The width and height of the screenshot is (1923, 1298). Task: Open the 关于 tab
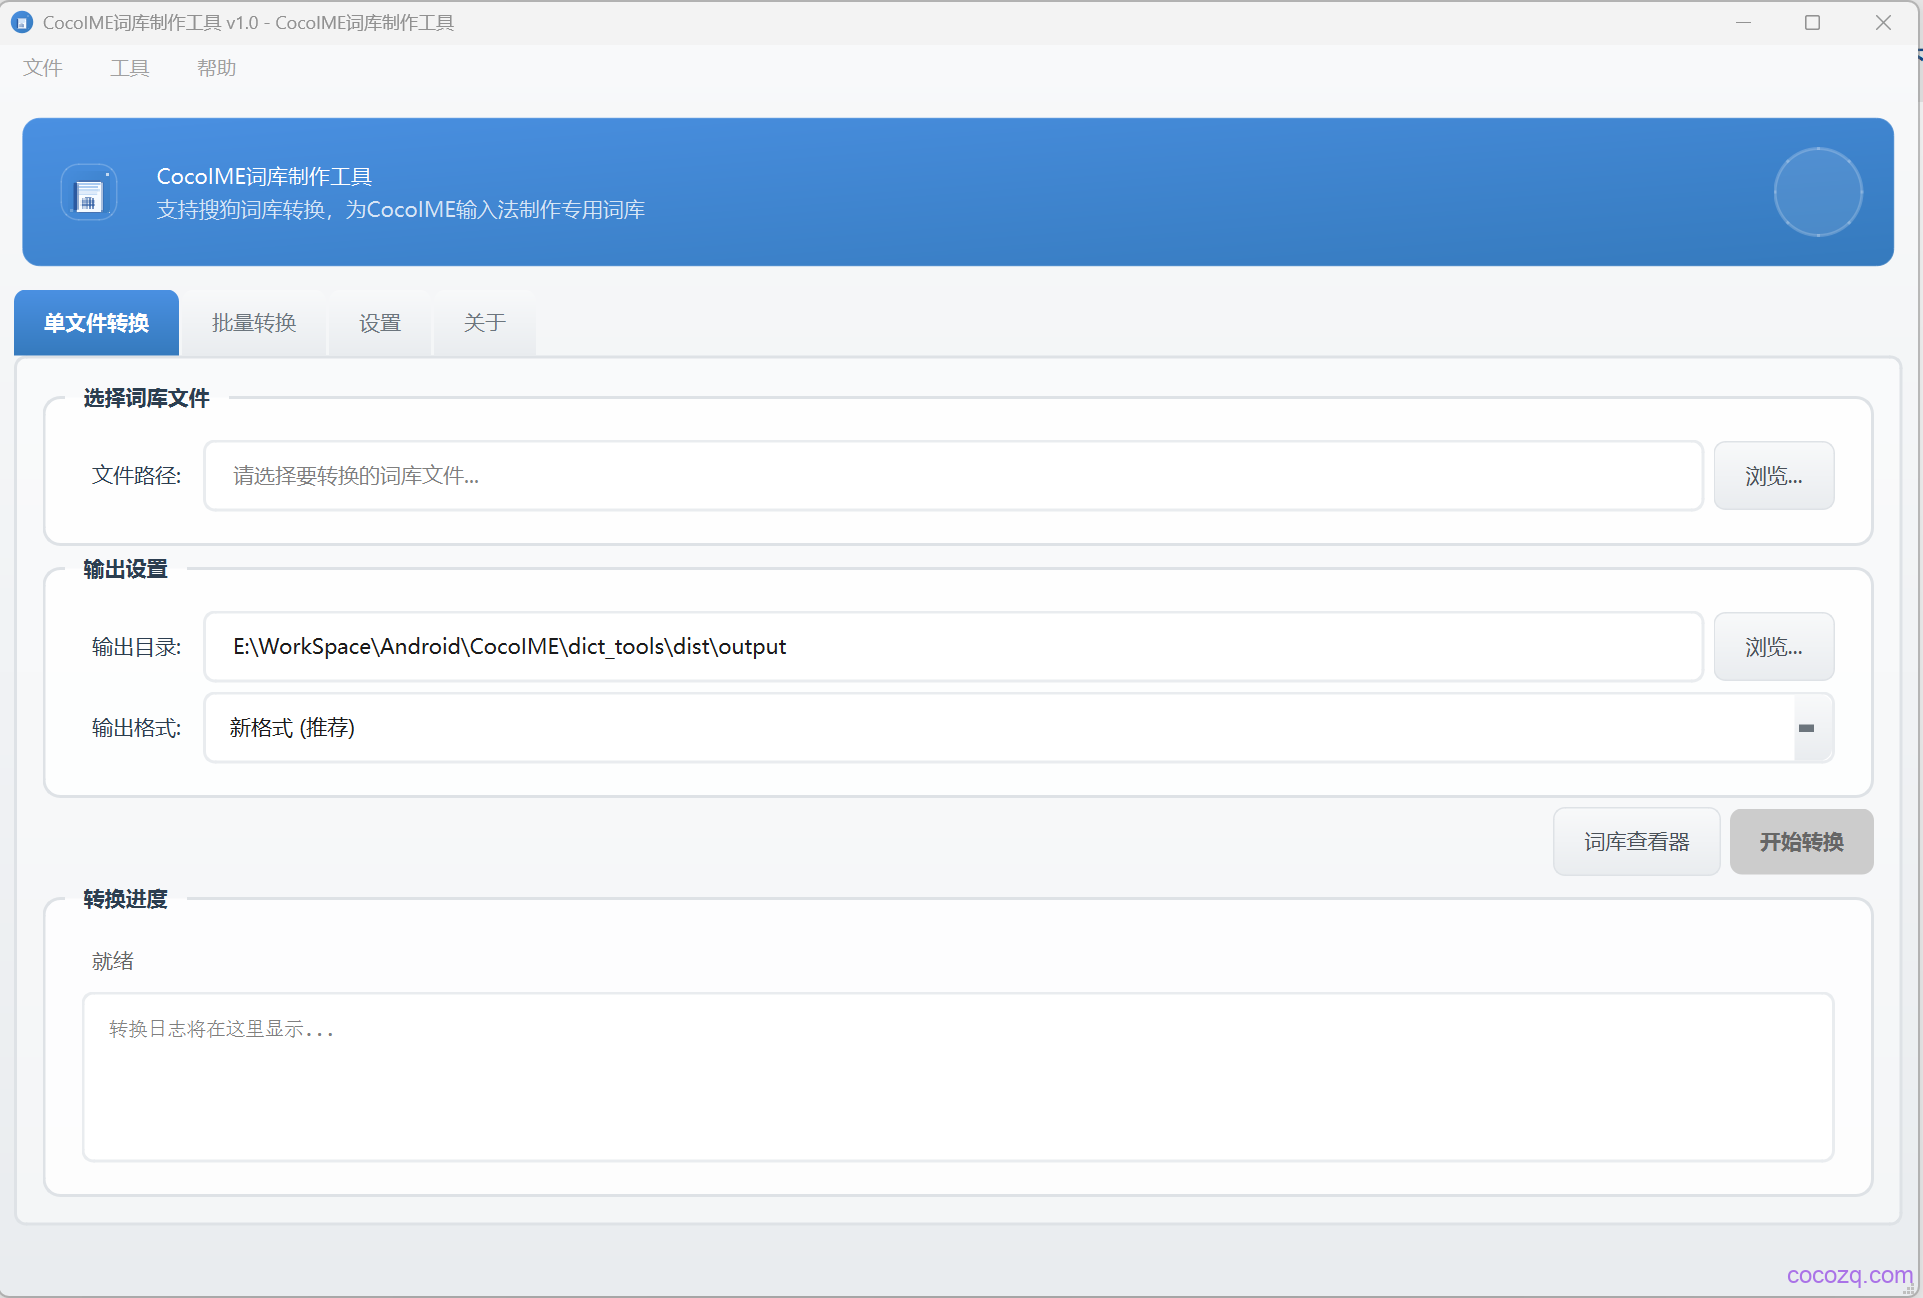click(485, 323)
